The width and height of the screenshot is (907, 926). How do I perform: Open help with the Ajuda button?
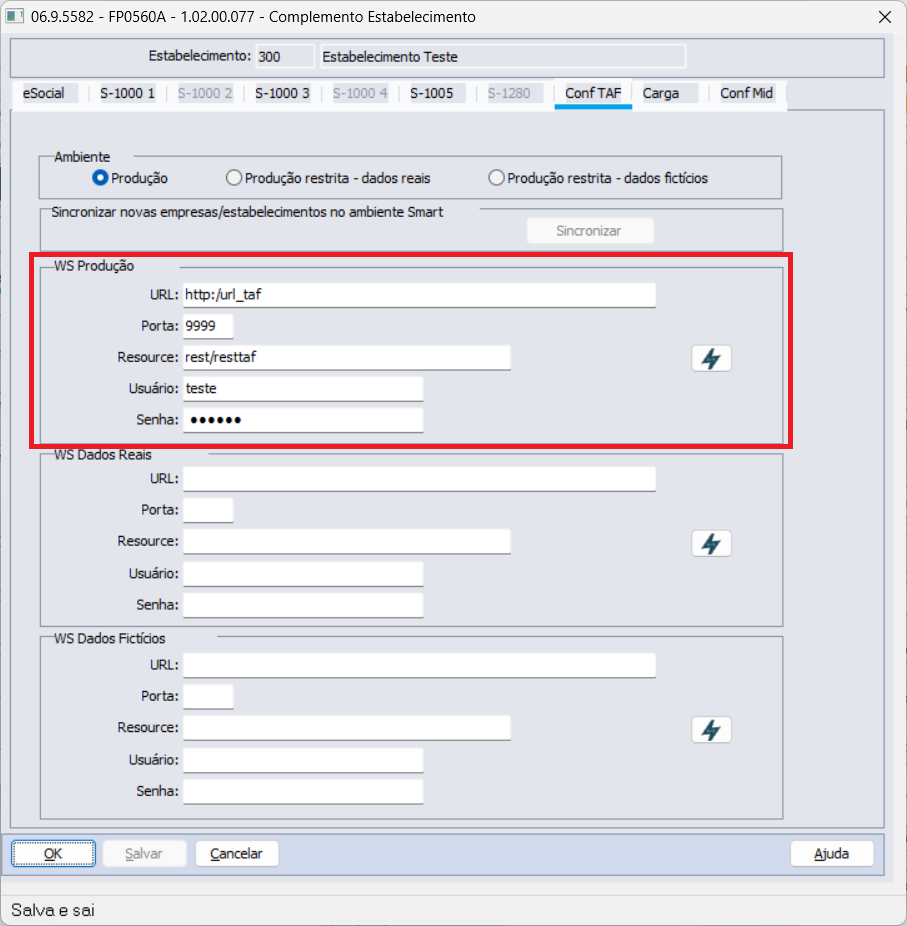click(831, 853)
